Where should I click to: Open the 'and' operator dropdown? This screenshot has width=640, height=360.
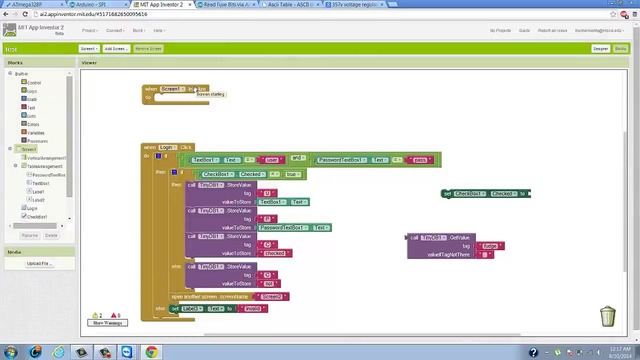[x=298, y=158]
